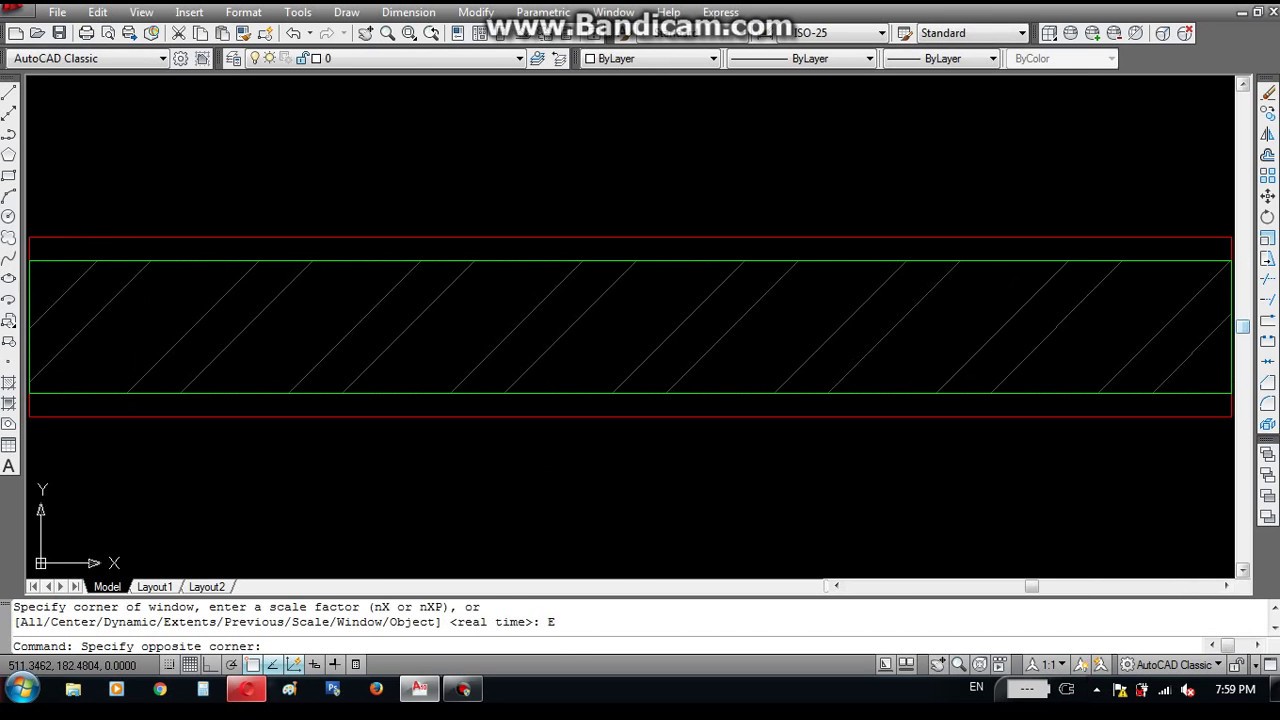Viewport: 1280px width, 720px height.
Task: Toggle Object Snap Tracking in status bar
Action: [x=273, y=665]
